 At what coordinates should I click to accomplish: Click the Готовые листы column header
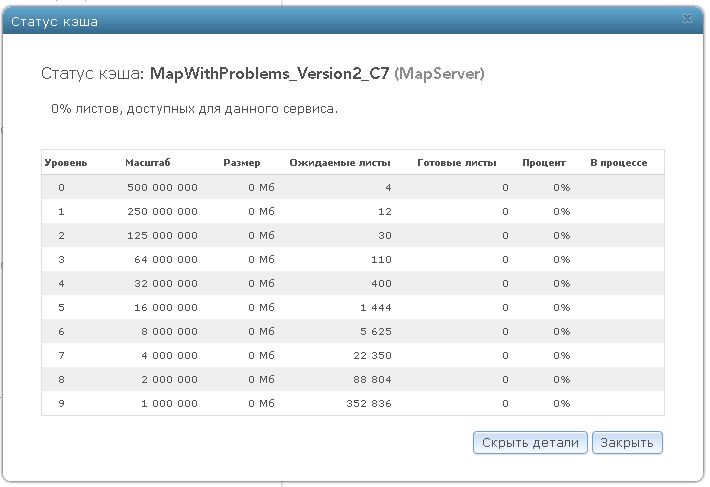click(457, 162)
